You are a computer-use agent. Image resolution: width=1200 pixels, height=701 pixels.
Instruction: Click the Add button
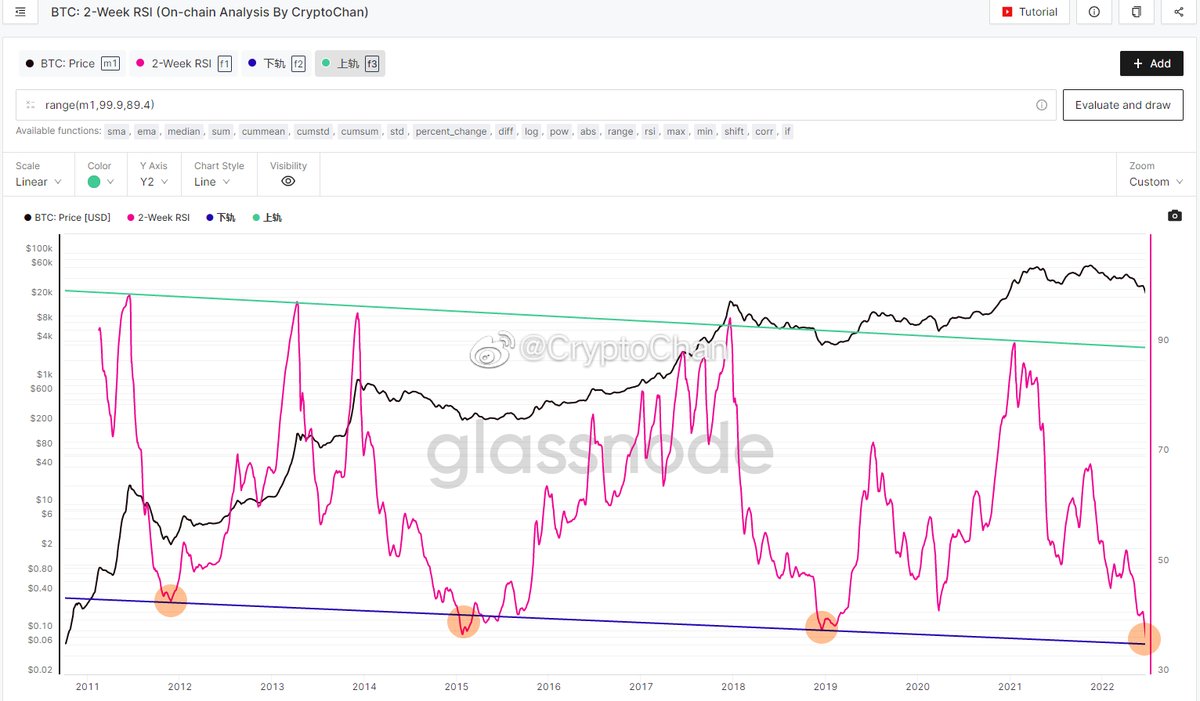point(1152,63)
